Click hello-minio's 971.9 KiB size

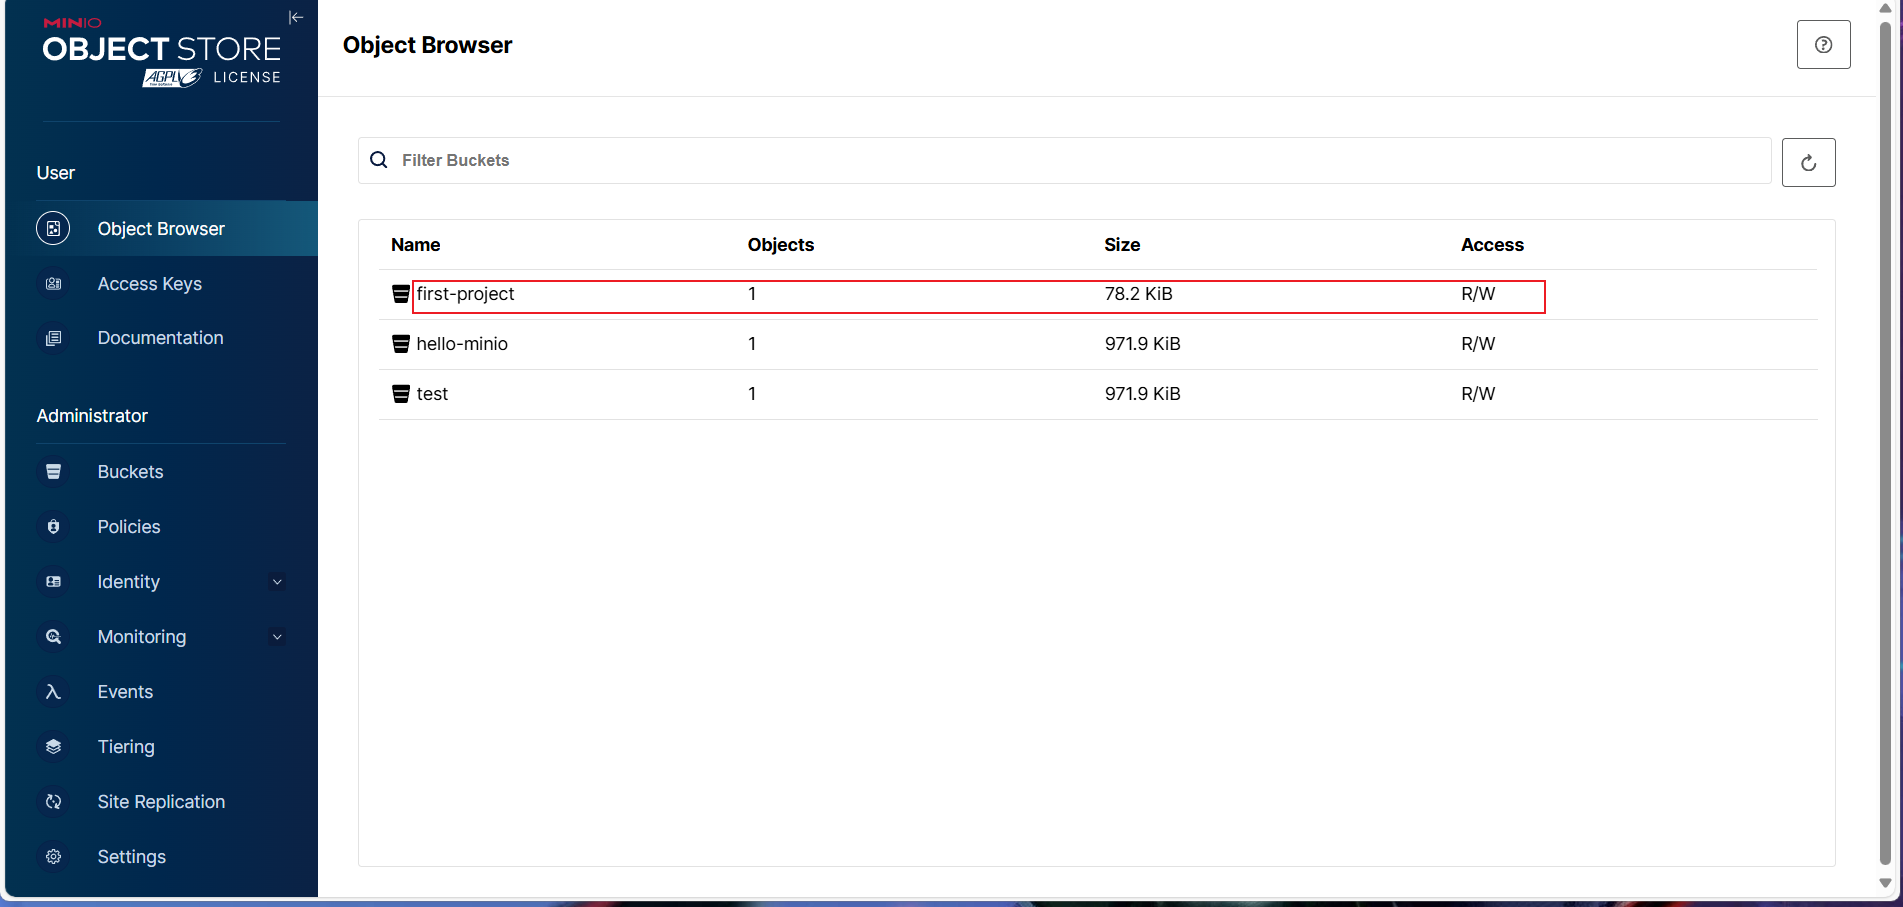1142,344
